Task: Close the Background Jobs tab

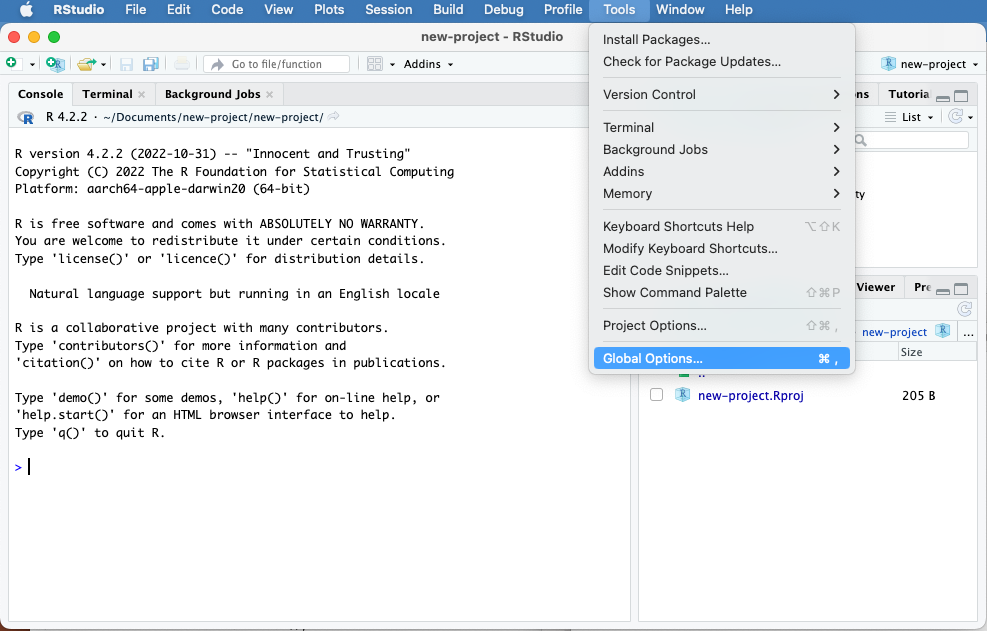Action: click(269, 94)
